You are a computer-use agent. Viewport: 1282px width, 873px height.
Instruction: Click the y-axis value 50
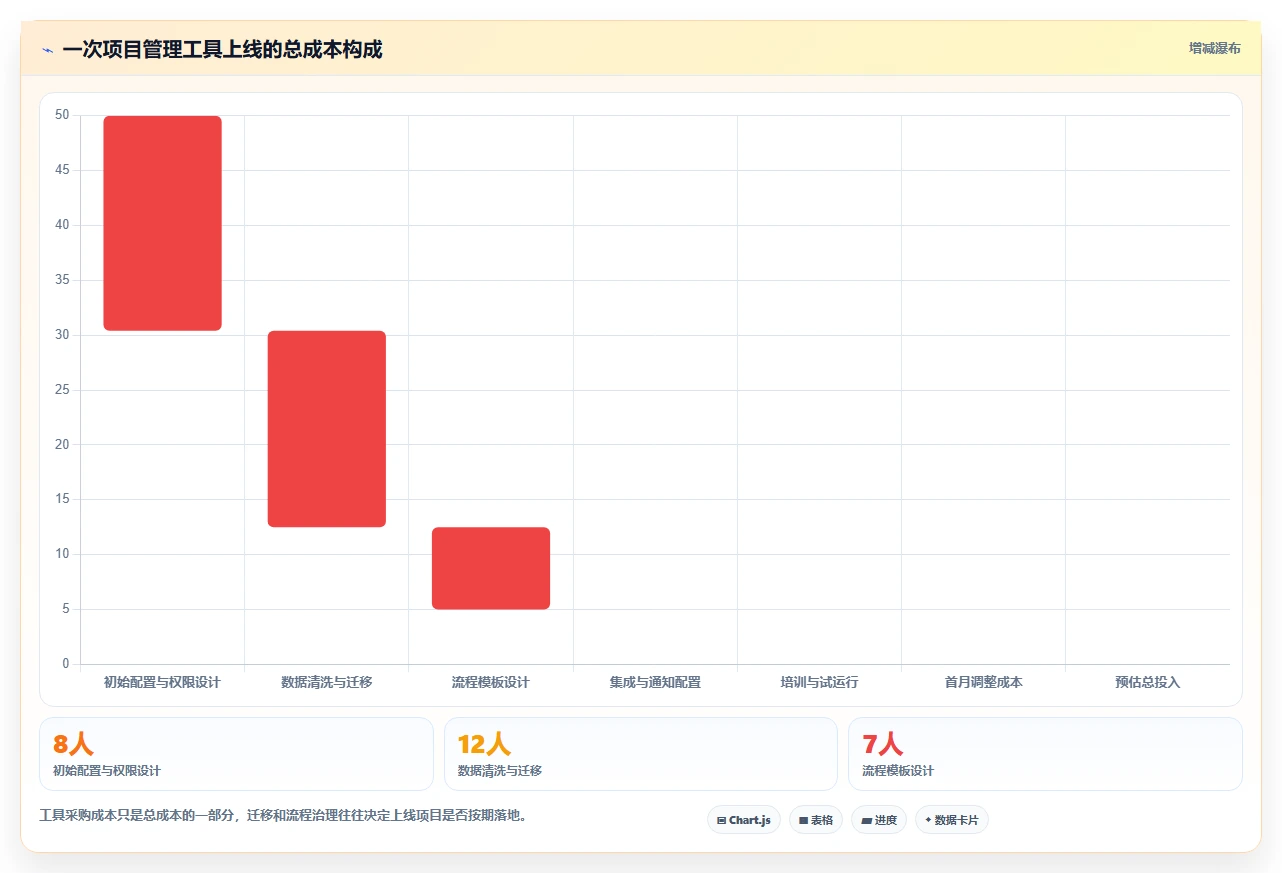pyautogui.click(x=62, y=115)
